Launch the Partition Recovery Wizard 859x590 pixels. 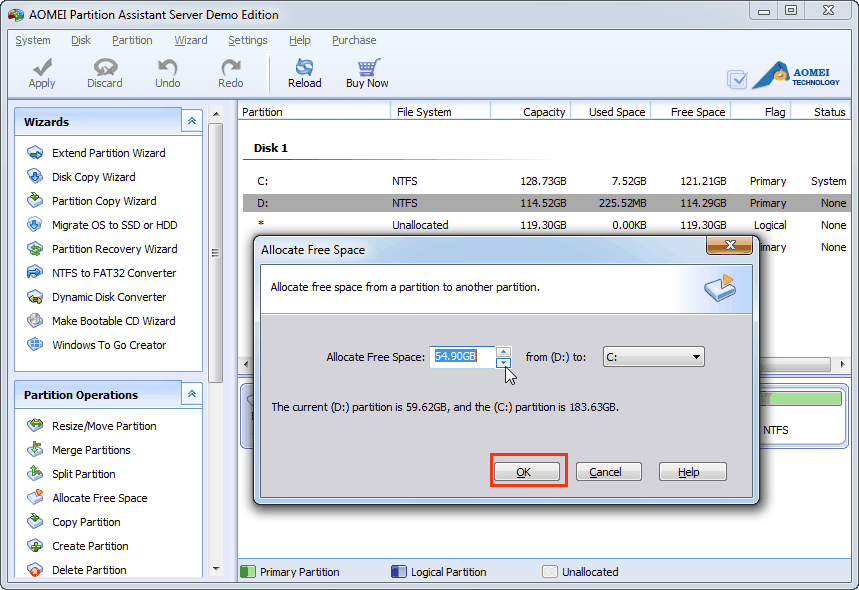click(x=114, y=249)
